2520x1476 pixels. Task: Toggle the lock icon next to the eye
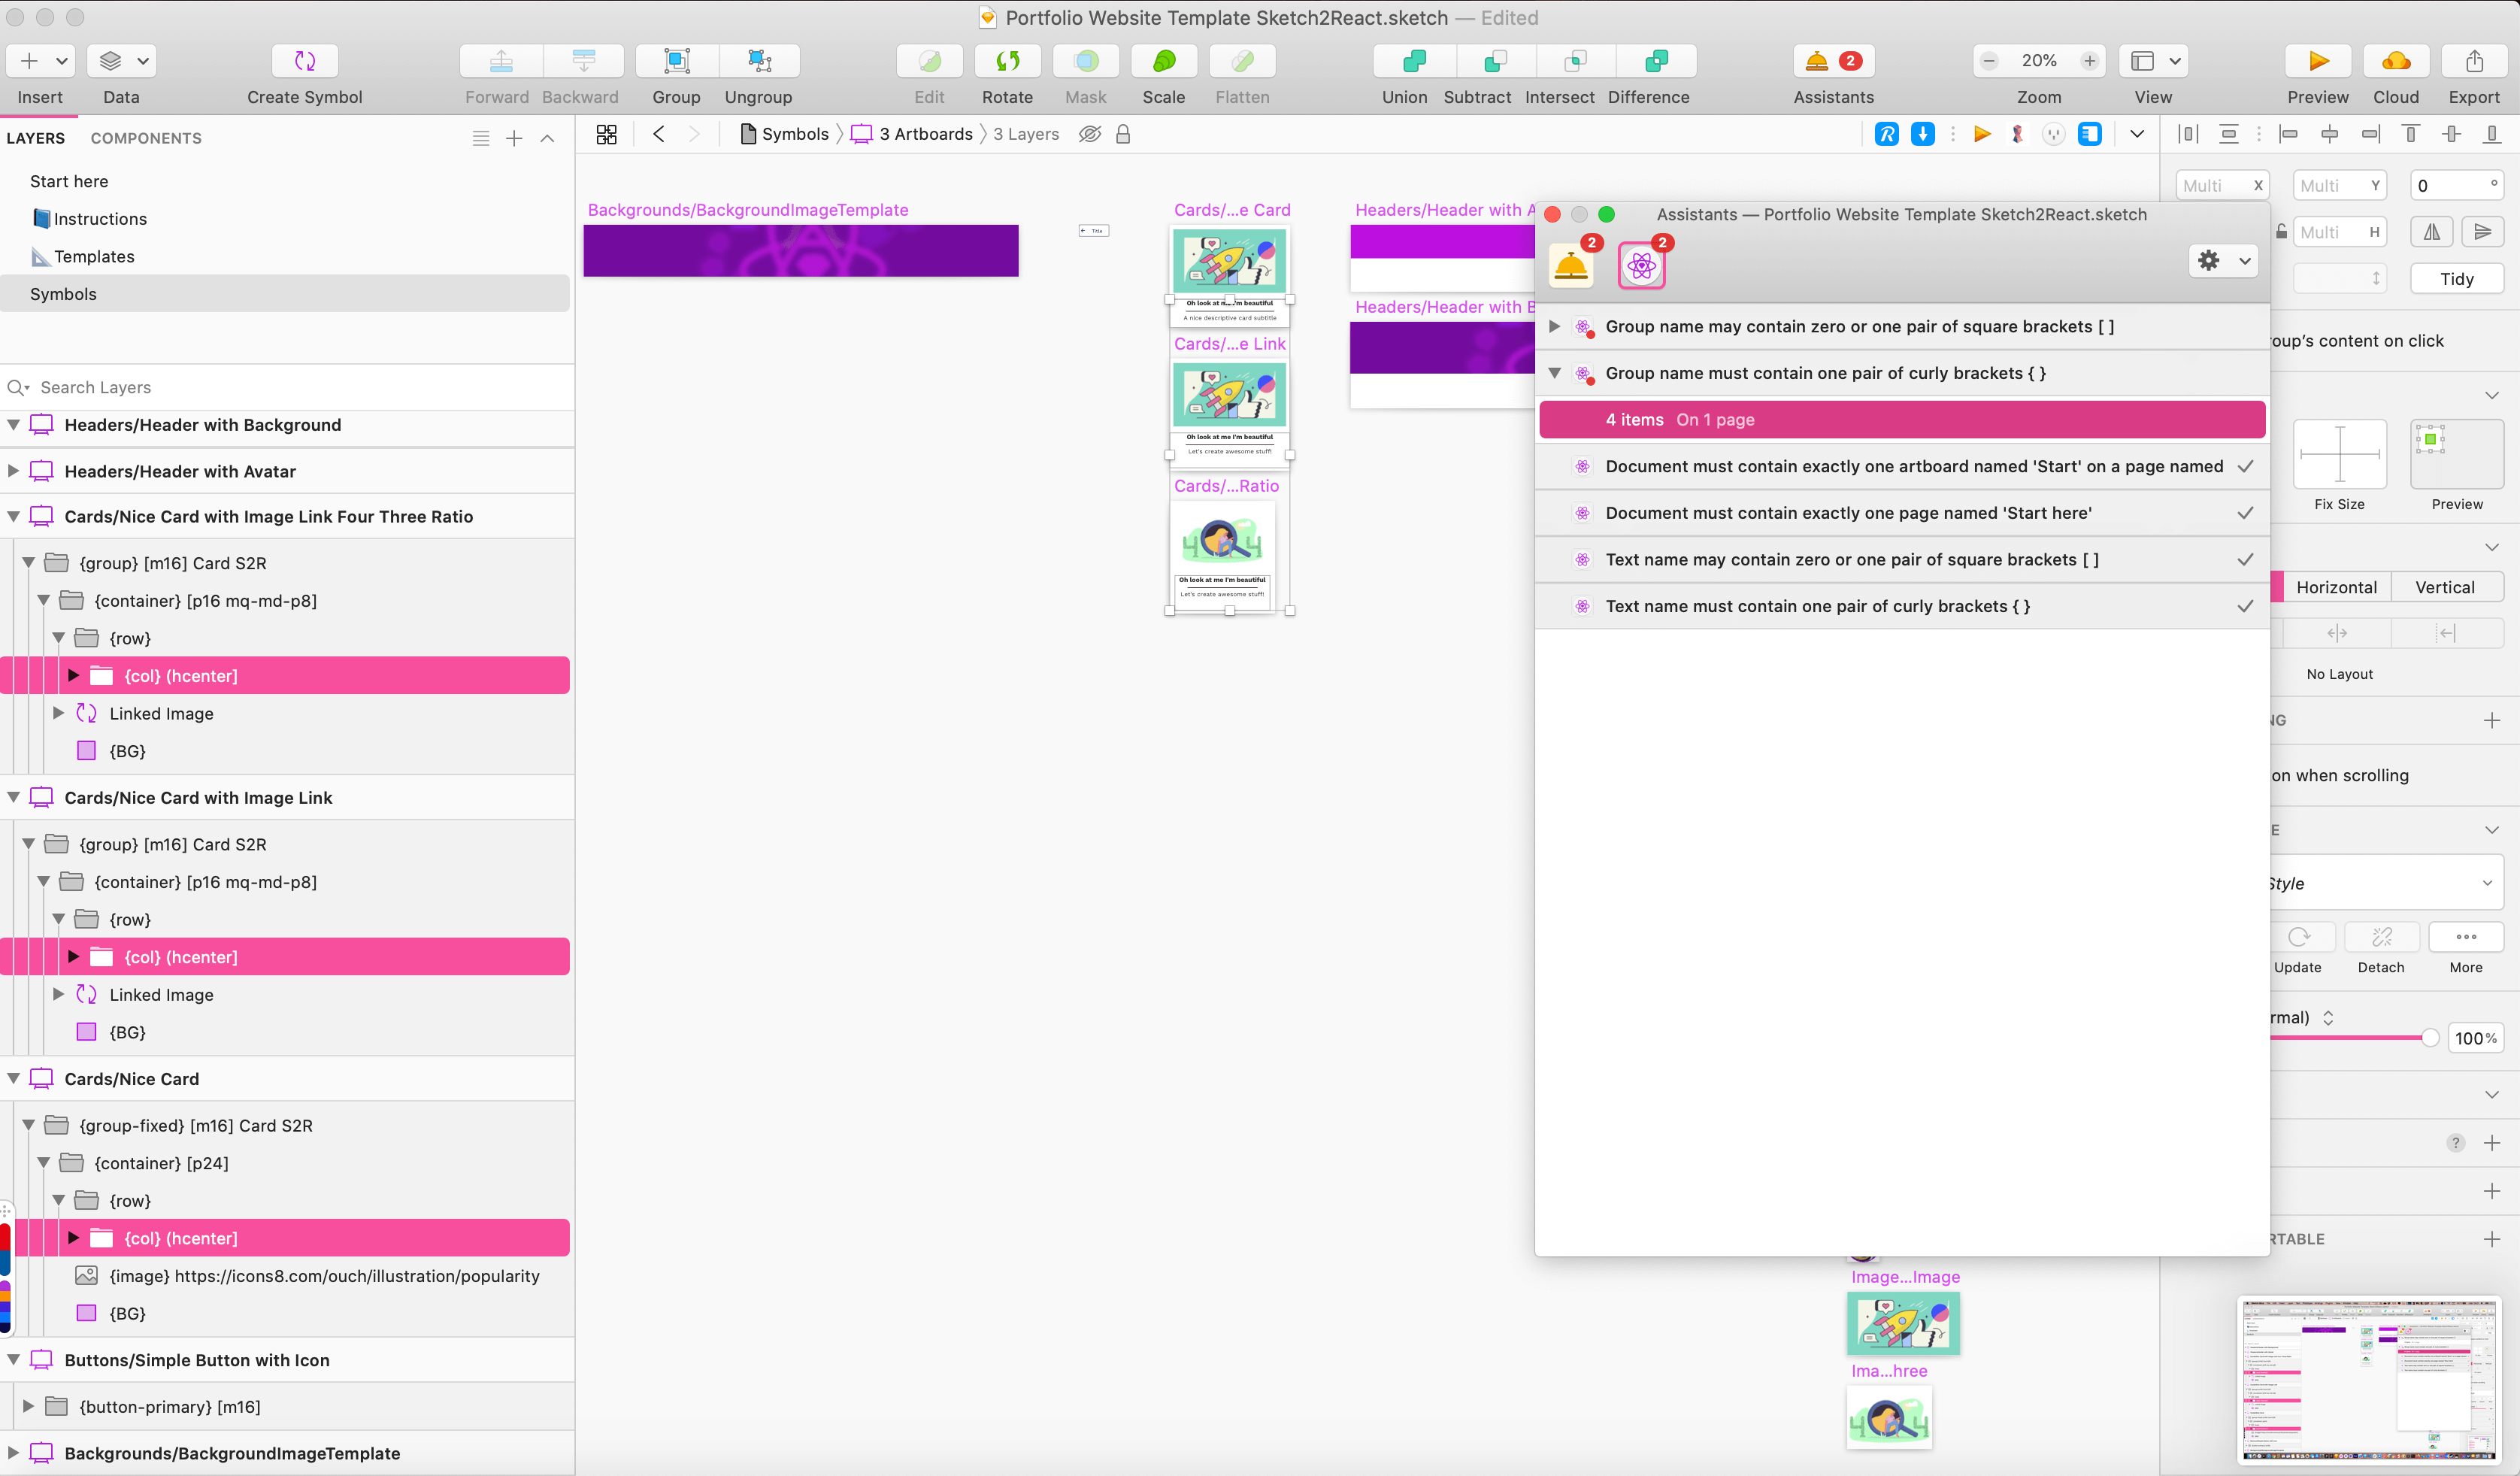[1123, 133]
